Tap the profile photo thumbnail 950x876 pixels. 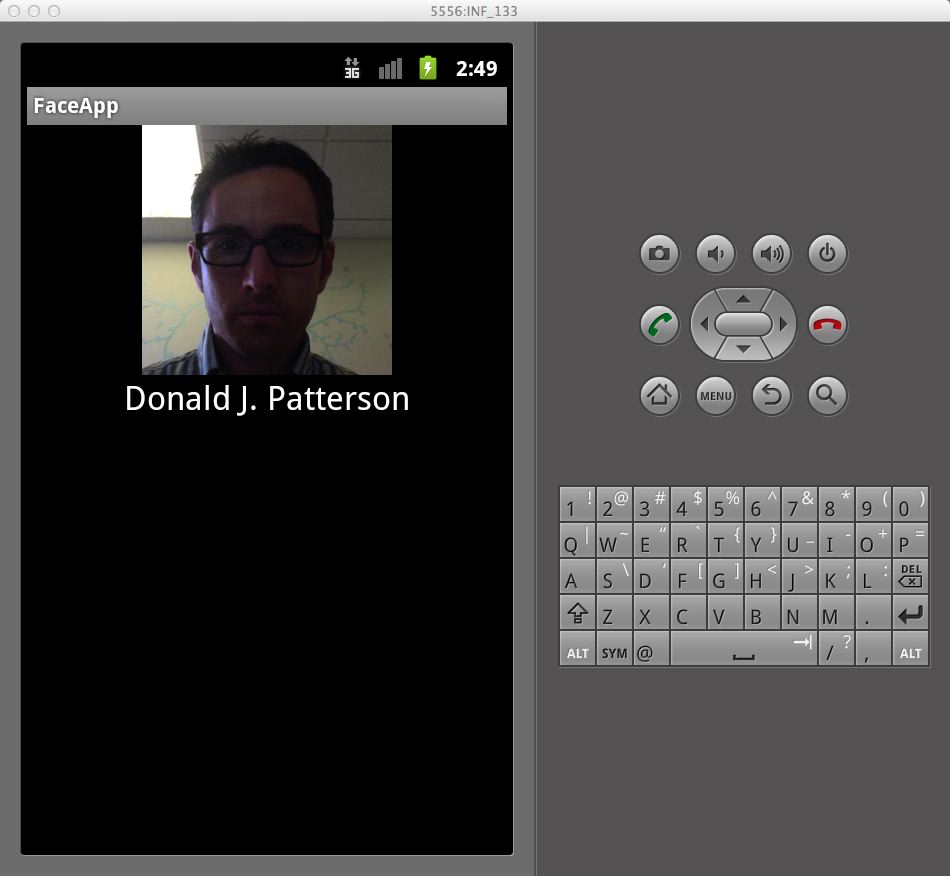tap(267, 250)
